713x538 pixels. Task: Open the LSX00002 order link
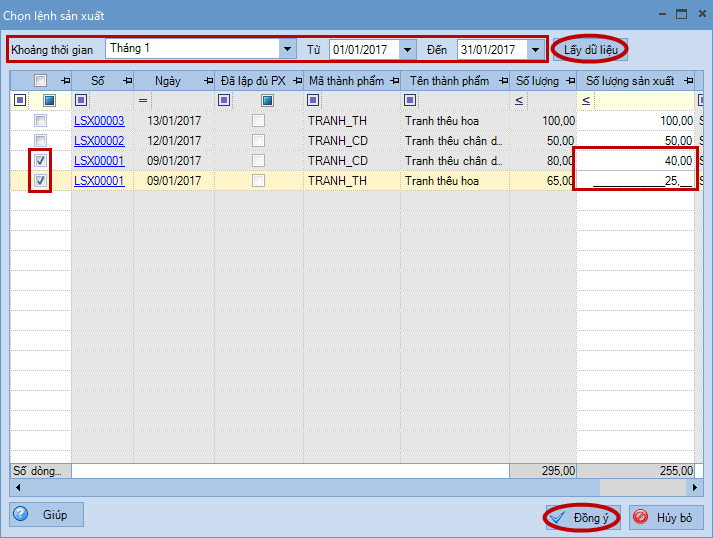coord(99,140)
